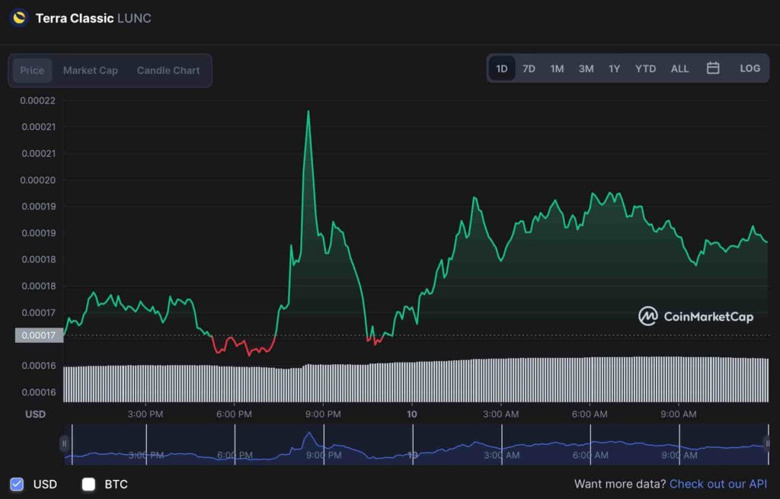Click the CoinMarketCap watermark logo
Viewport: 780px width, 499px height.
click(x=696, y=316)
